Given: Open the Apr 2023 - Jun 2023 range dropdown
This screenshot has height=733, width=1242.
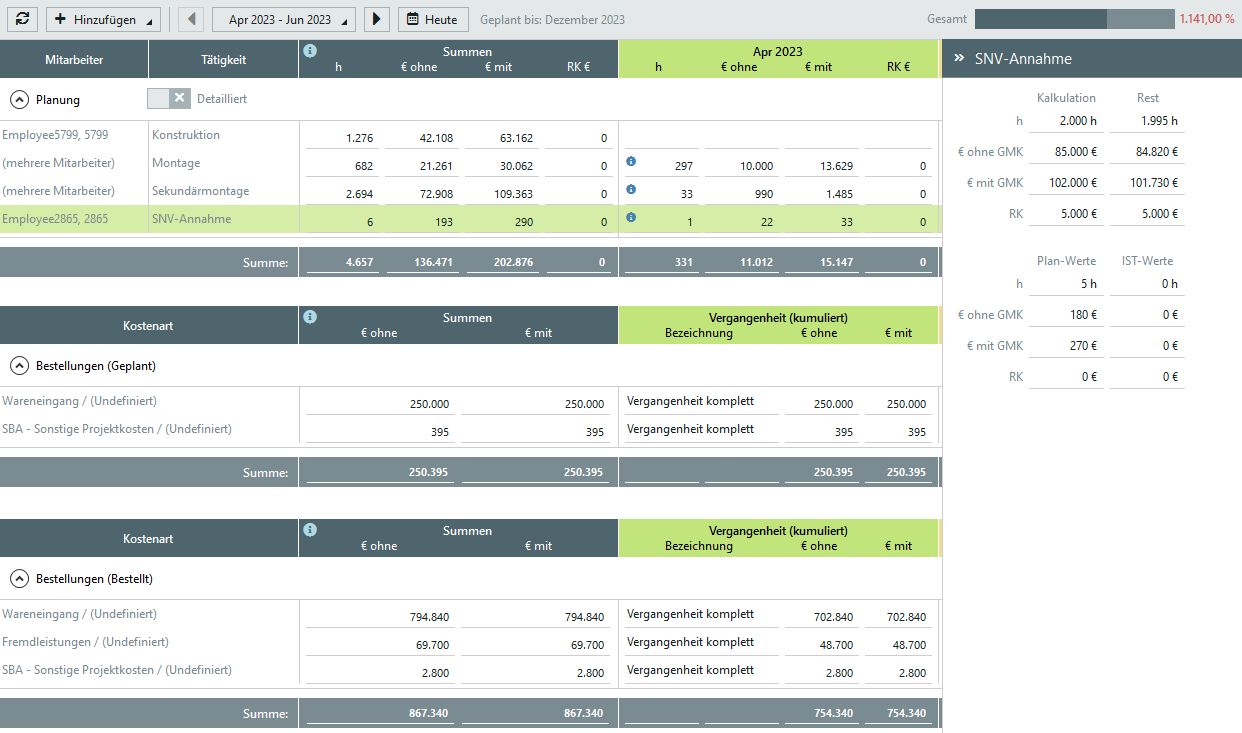Looking at the screenshot, I should click(x=284, y=19).
